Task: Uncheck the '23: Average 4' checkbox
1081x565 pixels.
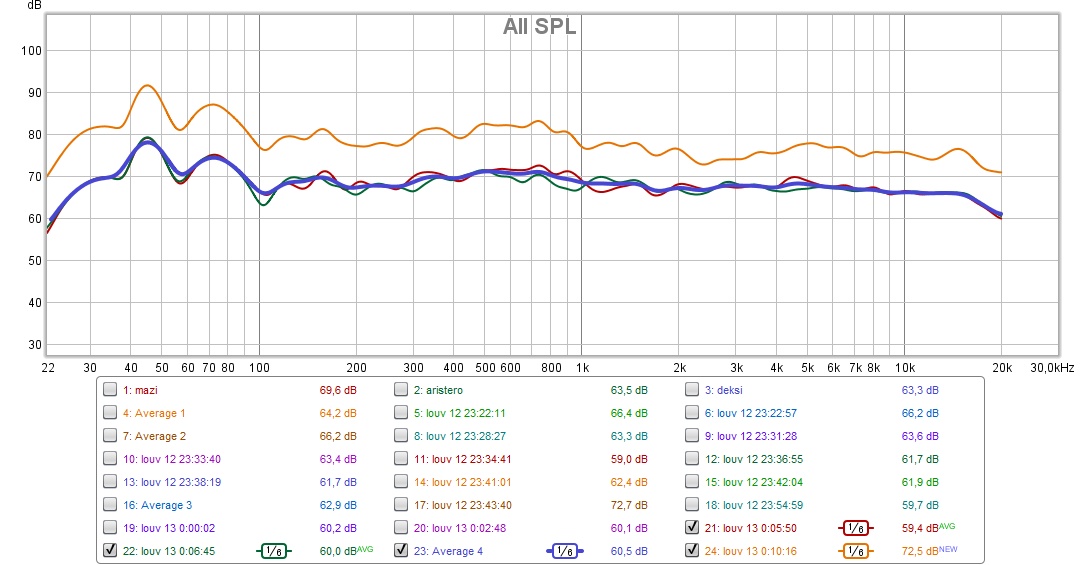Action: coord(401,551)
